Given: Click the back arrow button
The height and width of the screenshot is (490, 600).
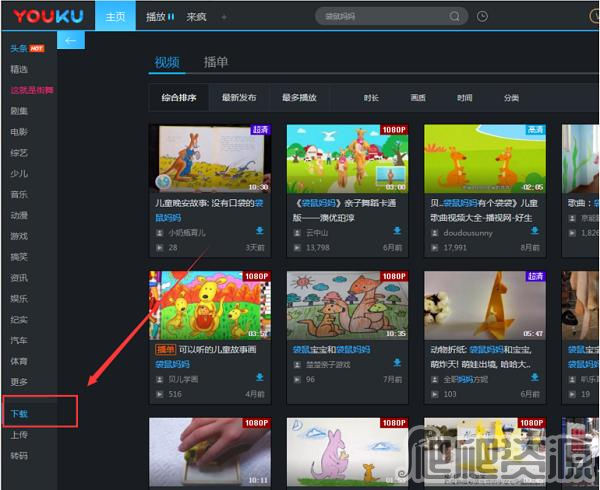Looking at the screenshot, I should (x=71, y=40).
